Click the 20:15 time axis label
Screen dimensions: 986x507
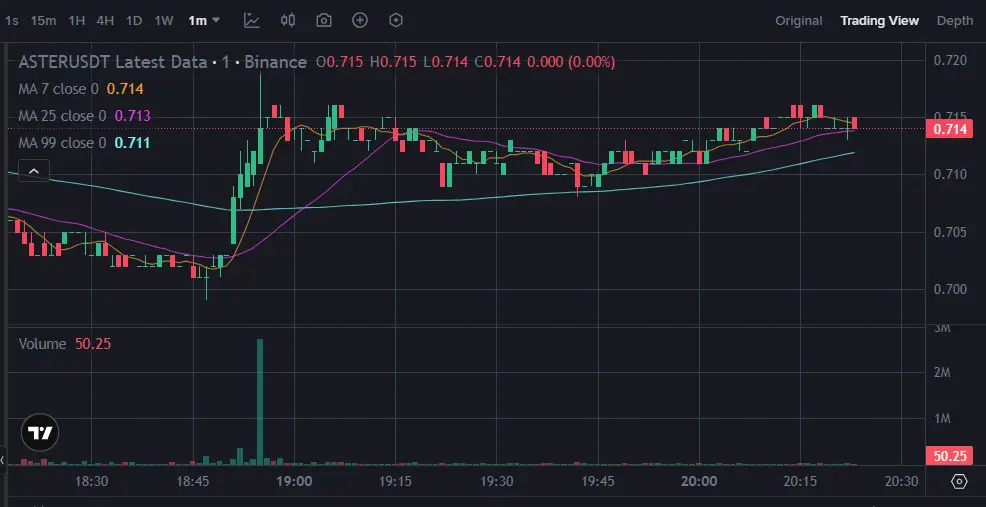click(800, 481)
